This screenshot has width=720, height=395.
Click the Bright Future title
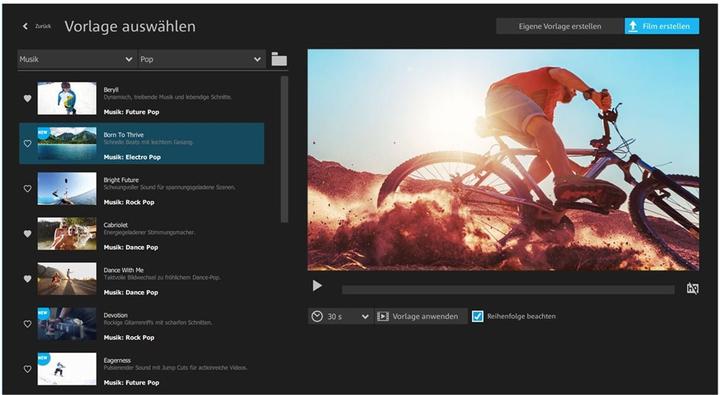[121, 180]
